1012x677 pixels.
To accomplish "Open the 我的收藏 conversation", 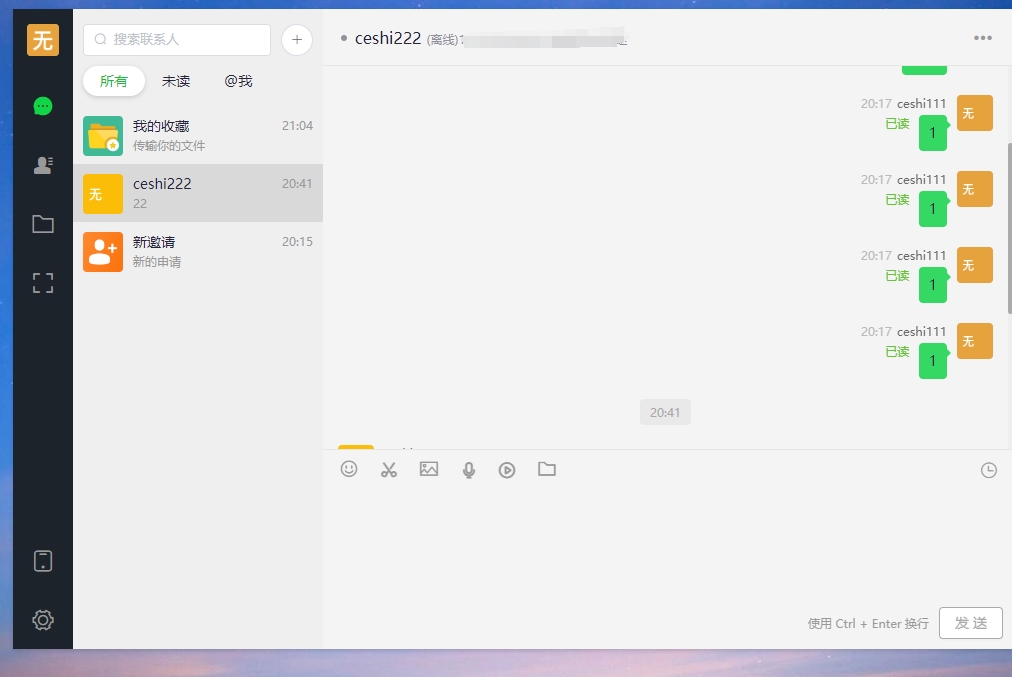I will (198, 136).
